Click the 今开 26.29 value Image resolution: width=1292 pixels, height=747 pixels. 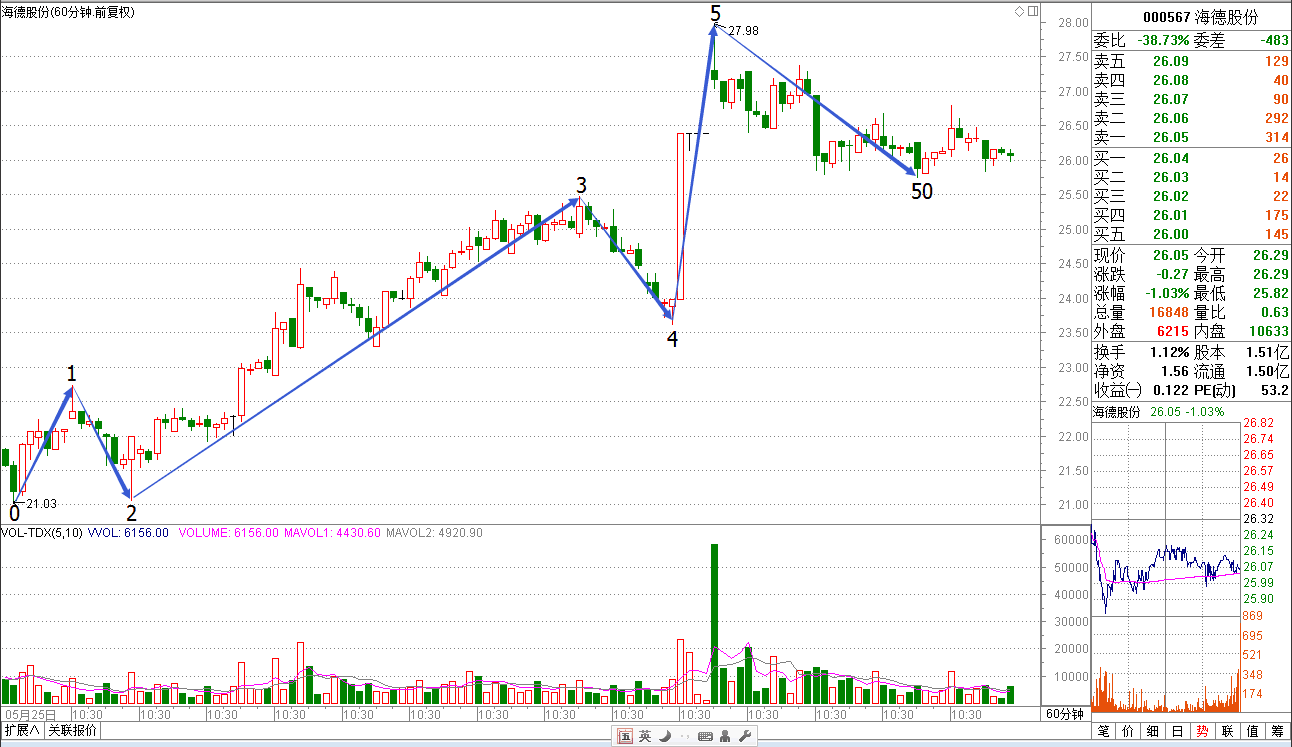click(x=1270, y=255)
